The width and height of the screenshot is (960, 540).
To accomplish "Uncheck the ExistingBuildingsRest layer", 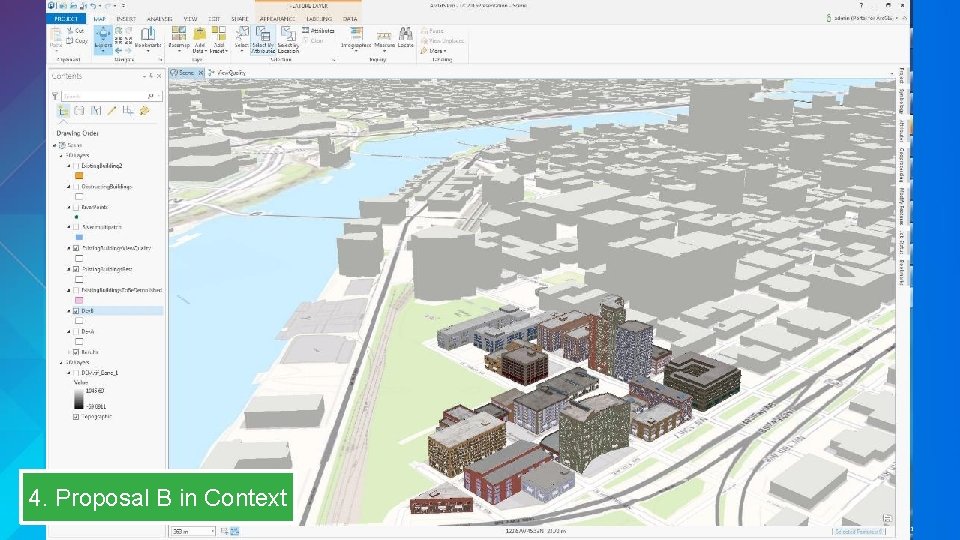I will (x=76, y=269).
